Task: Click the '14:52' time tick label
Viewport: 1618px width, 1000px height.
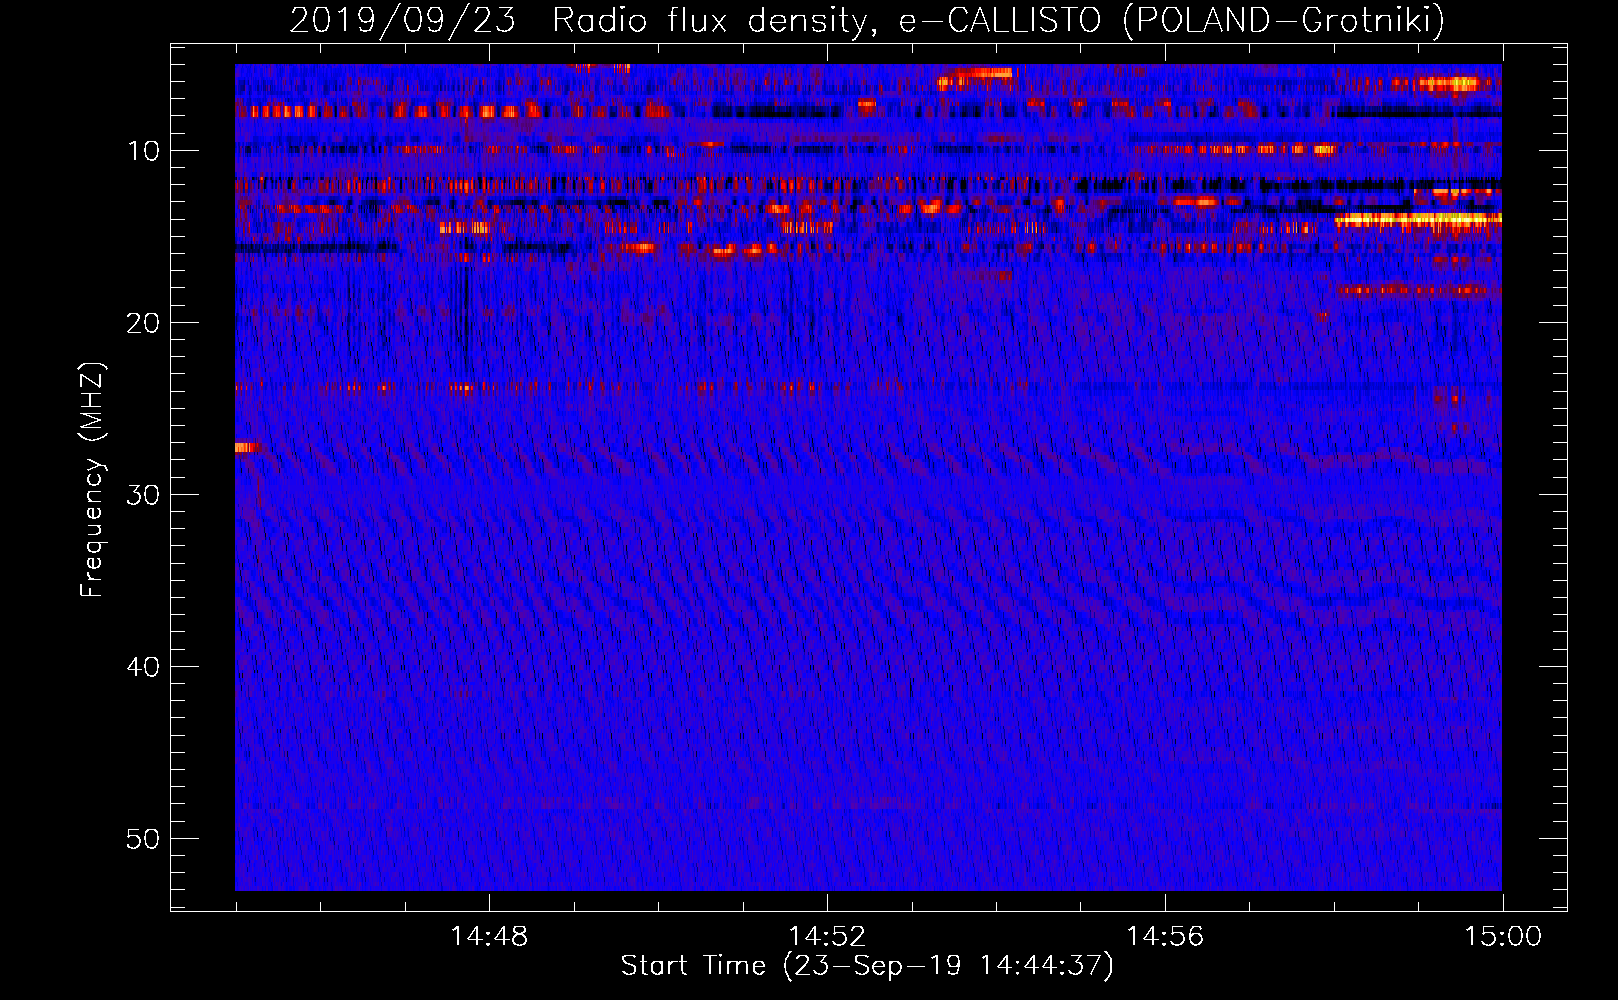Action: pos(827,937)
